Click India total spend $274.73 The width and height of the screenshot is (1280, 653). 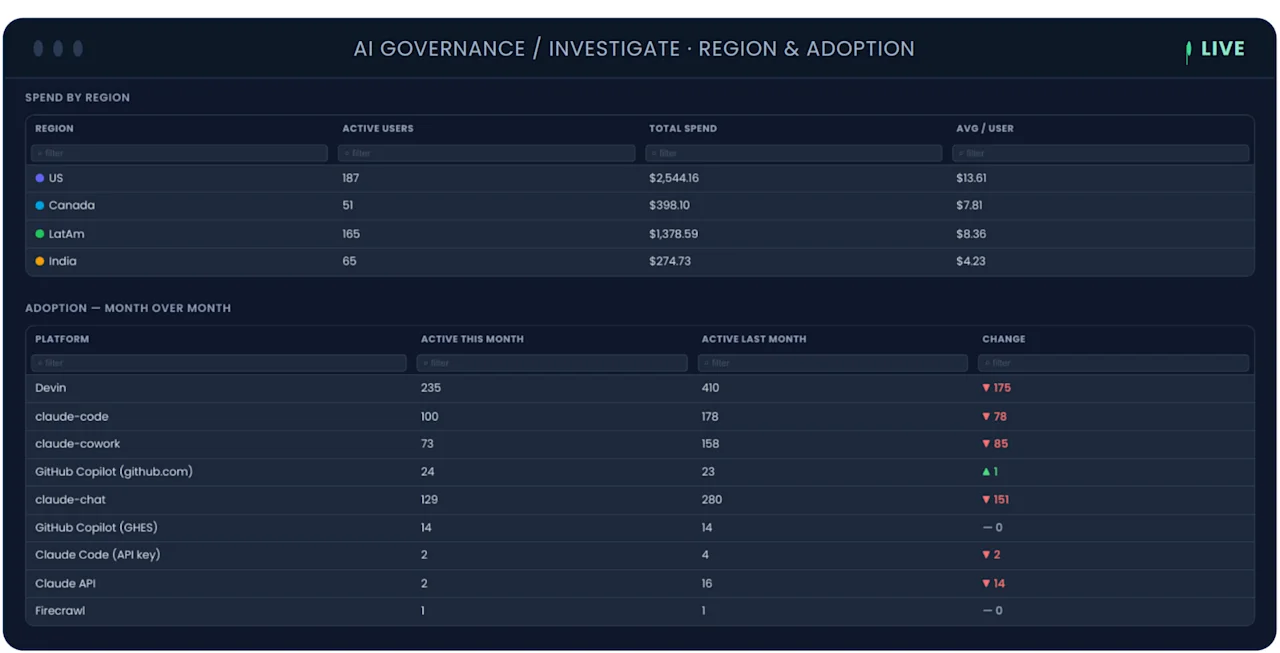669,261
